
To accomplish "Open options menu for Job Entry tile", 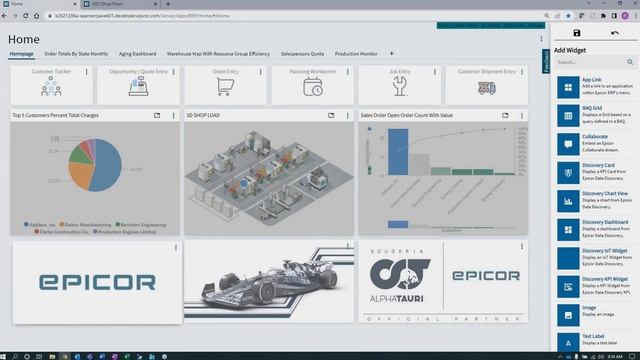I will 435,72.
